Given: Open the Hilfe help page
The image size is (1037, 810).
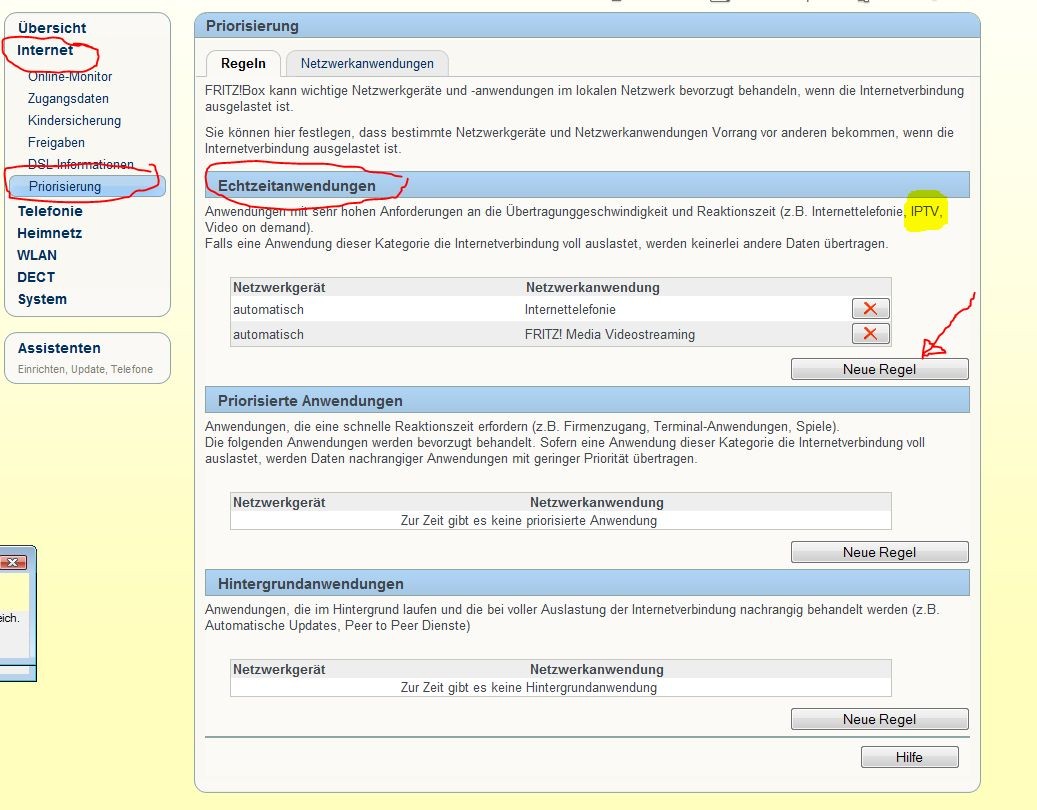Looking at the screenshot, I should coord(909,757).
